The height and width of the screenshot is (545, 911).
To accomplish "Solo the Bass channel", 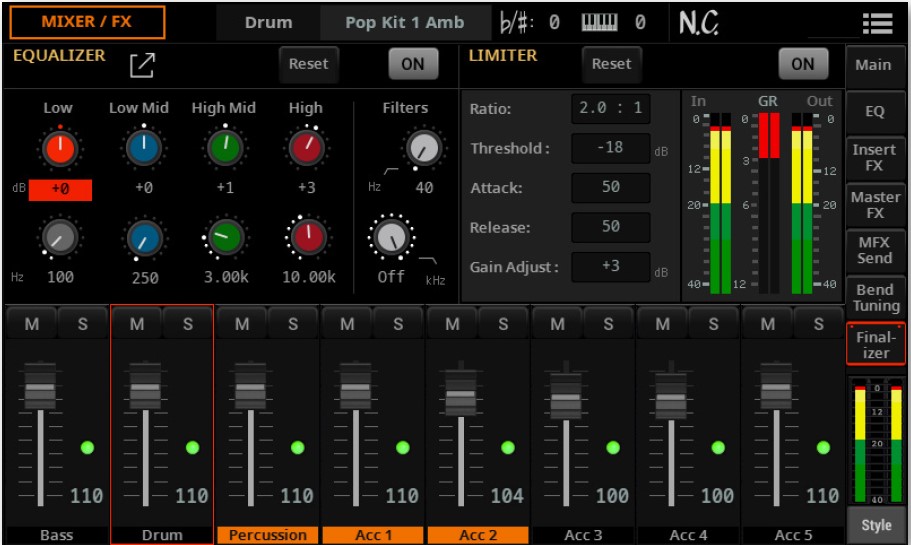I will (x=83, y=324).
